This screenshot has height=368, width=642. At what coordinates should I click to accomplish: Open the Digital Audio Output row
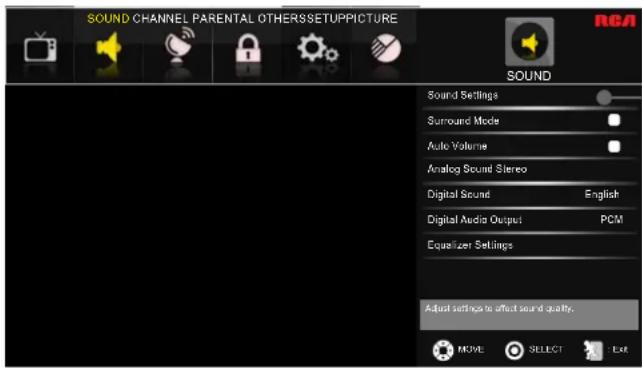click(530, 220)
